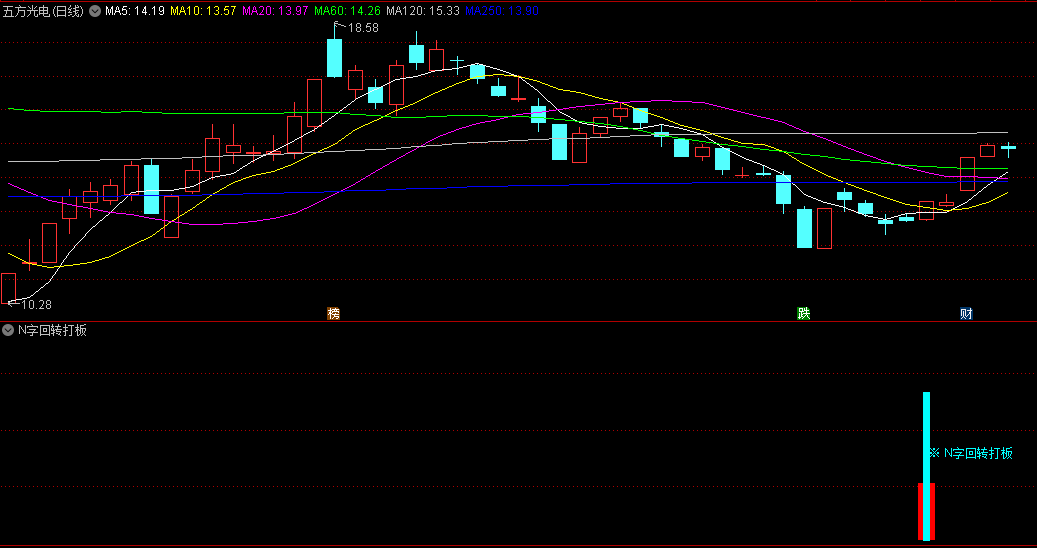Select the red candlestick at the 10.28 low

coord(9,289)
